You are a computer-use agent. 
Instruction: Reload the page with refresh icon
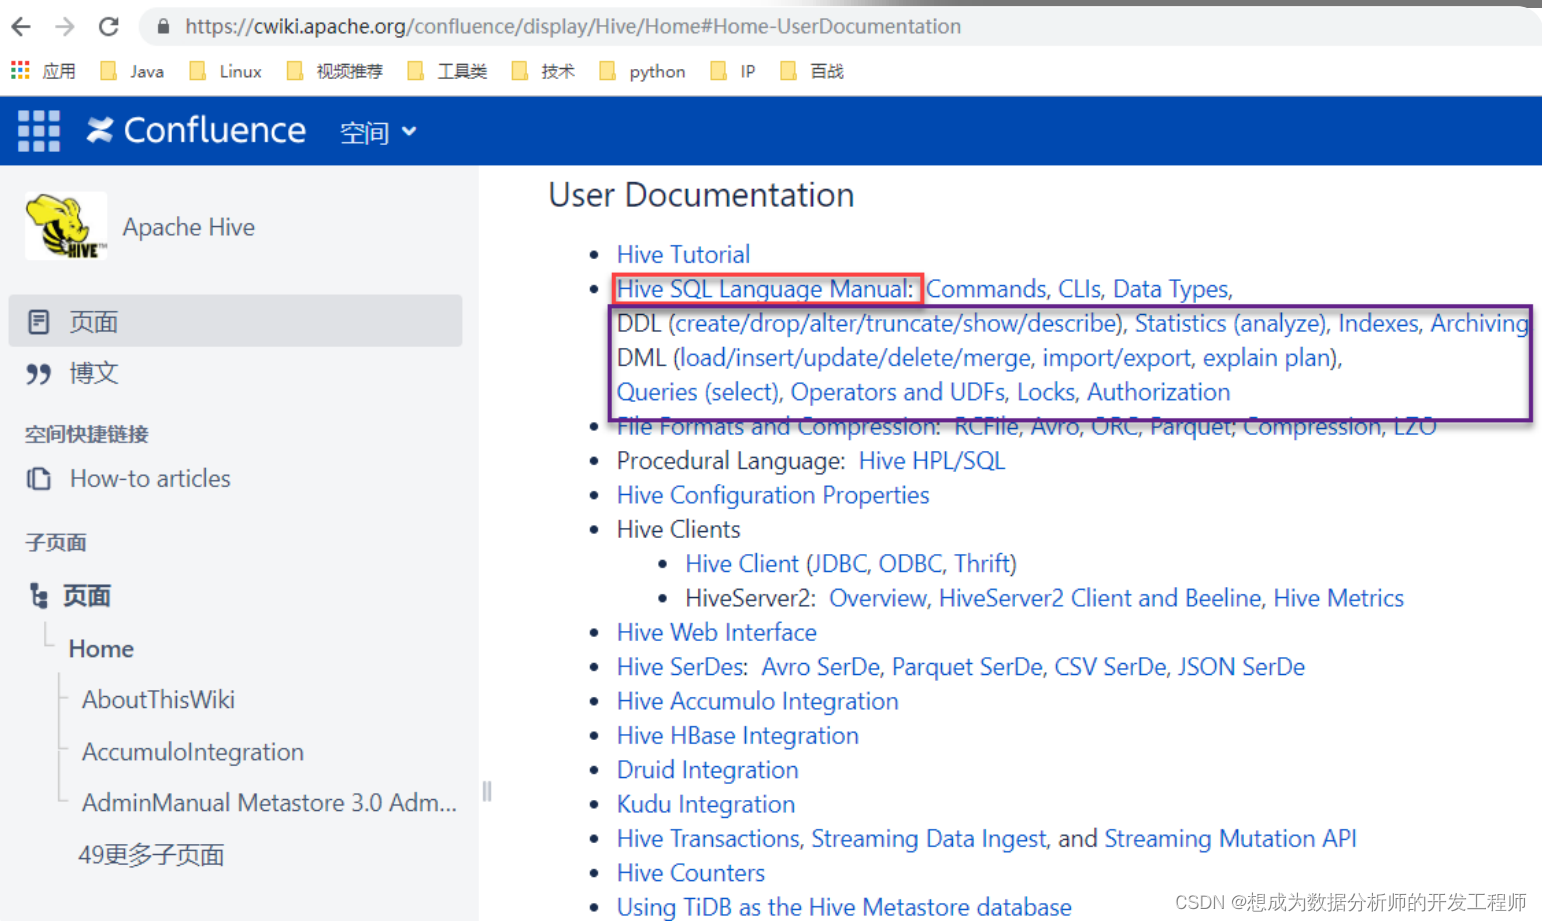[109, 27]
